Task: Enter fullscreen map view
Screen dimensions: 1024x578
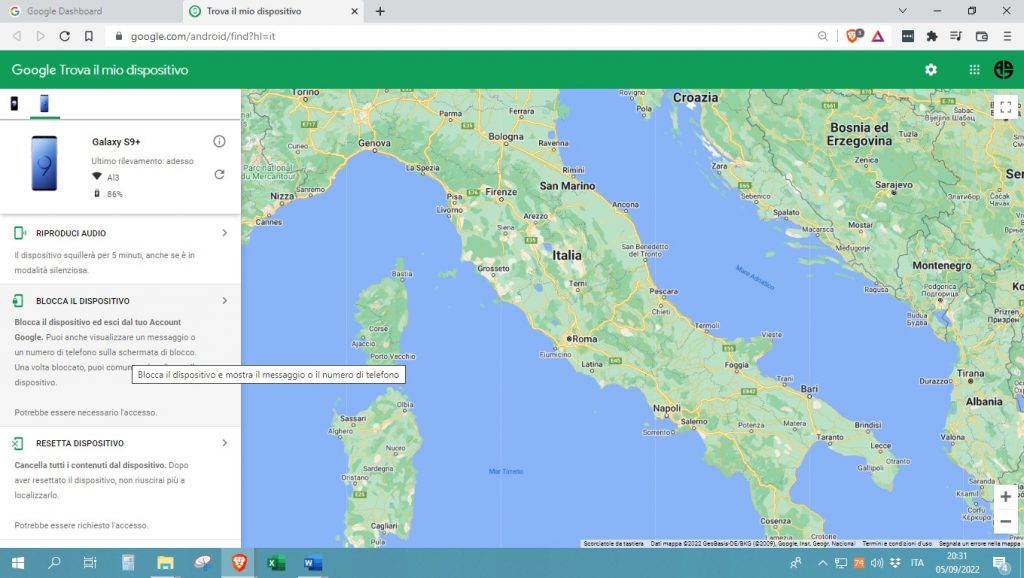Action: coord(1005,105)
